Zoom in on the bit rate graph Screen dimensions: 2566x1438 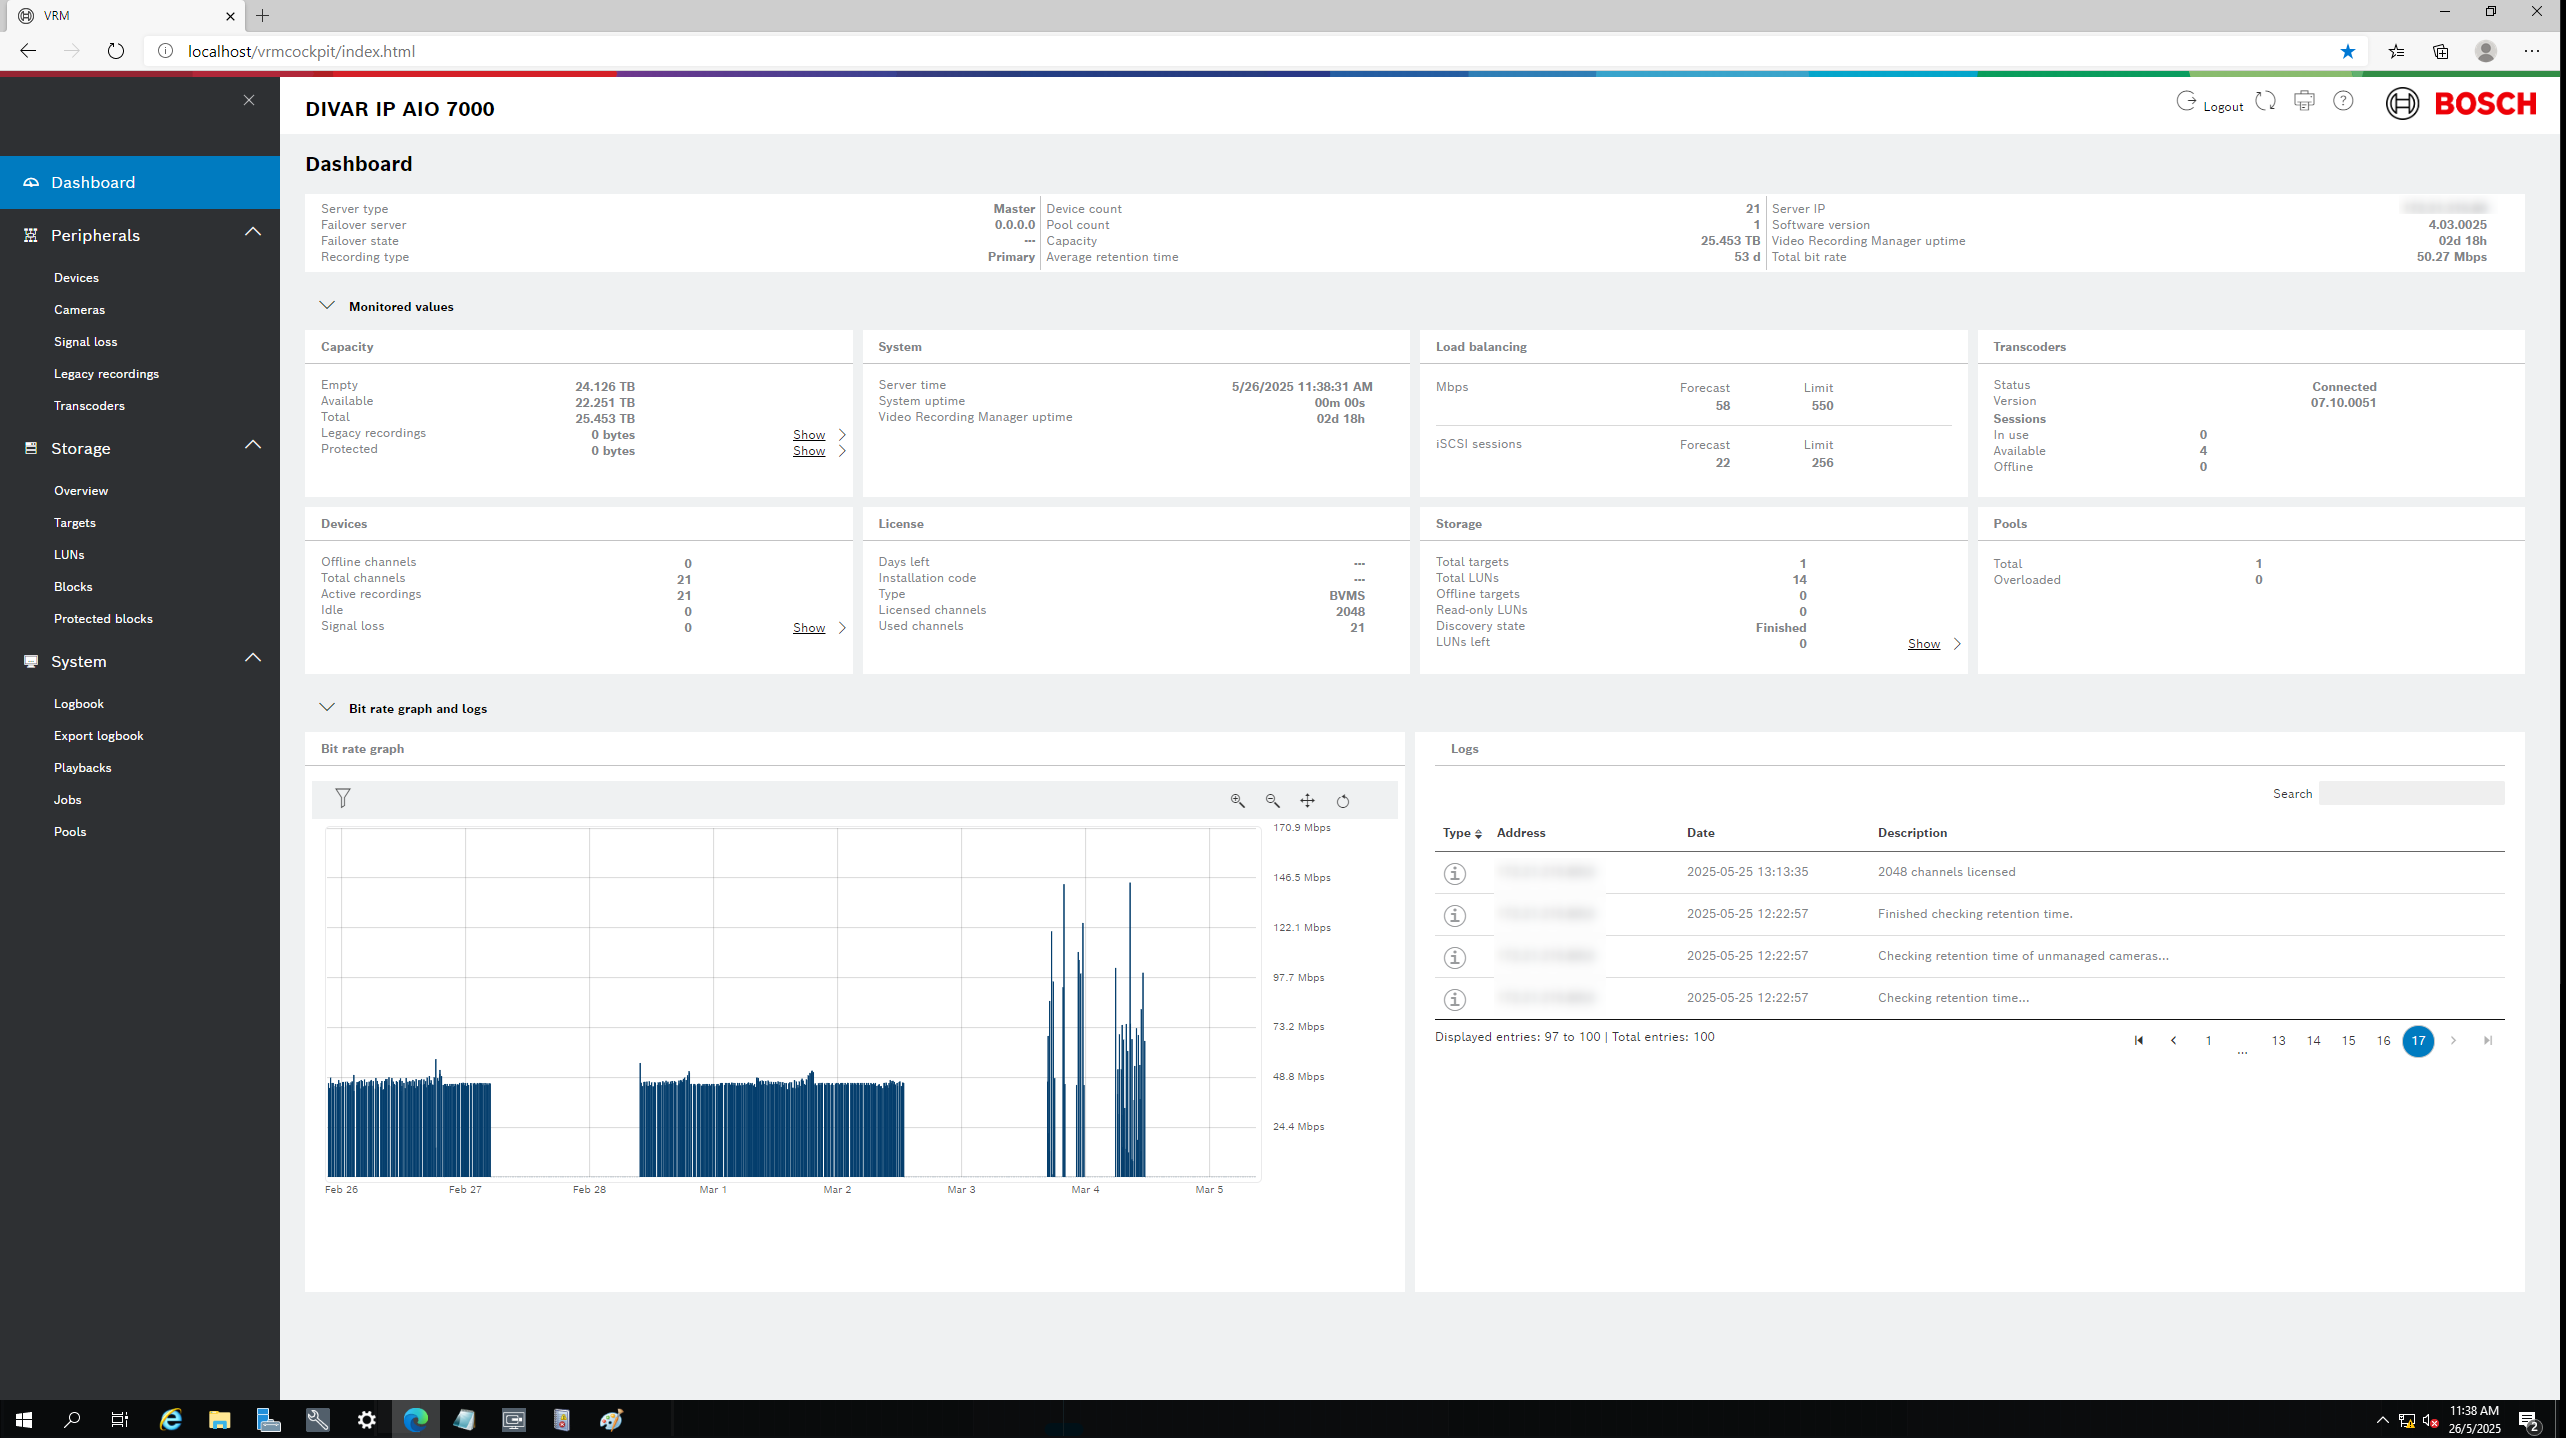(1237, 801)
